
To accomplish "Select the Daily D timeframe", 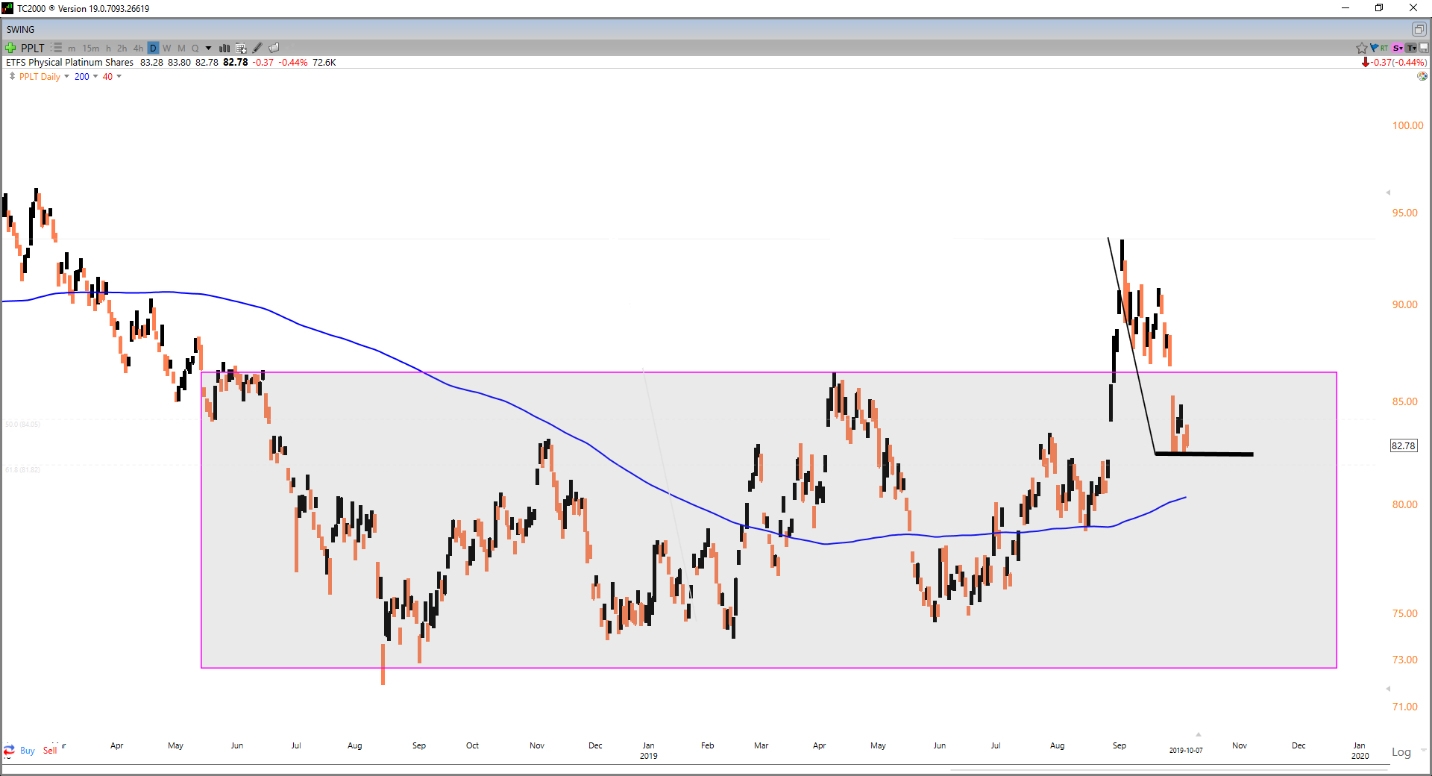I will pyautogui.click(x=153, y=48).
